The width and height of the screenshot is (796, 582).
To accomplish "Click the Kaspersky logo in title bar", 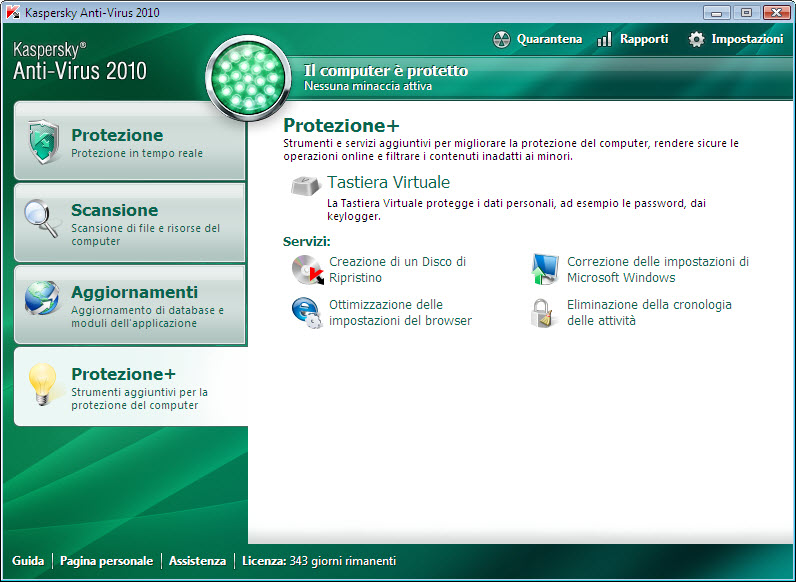I will point(13,12).
